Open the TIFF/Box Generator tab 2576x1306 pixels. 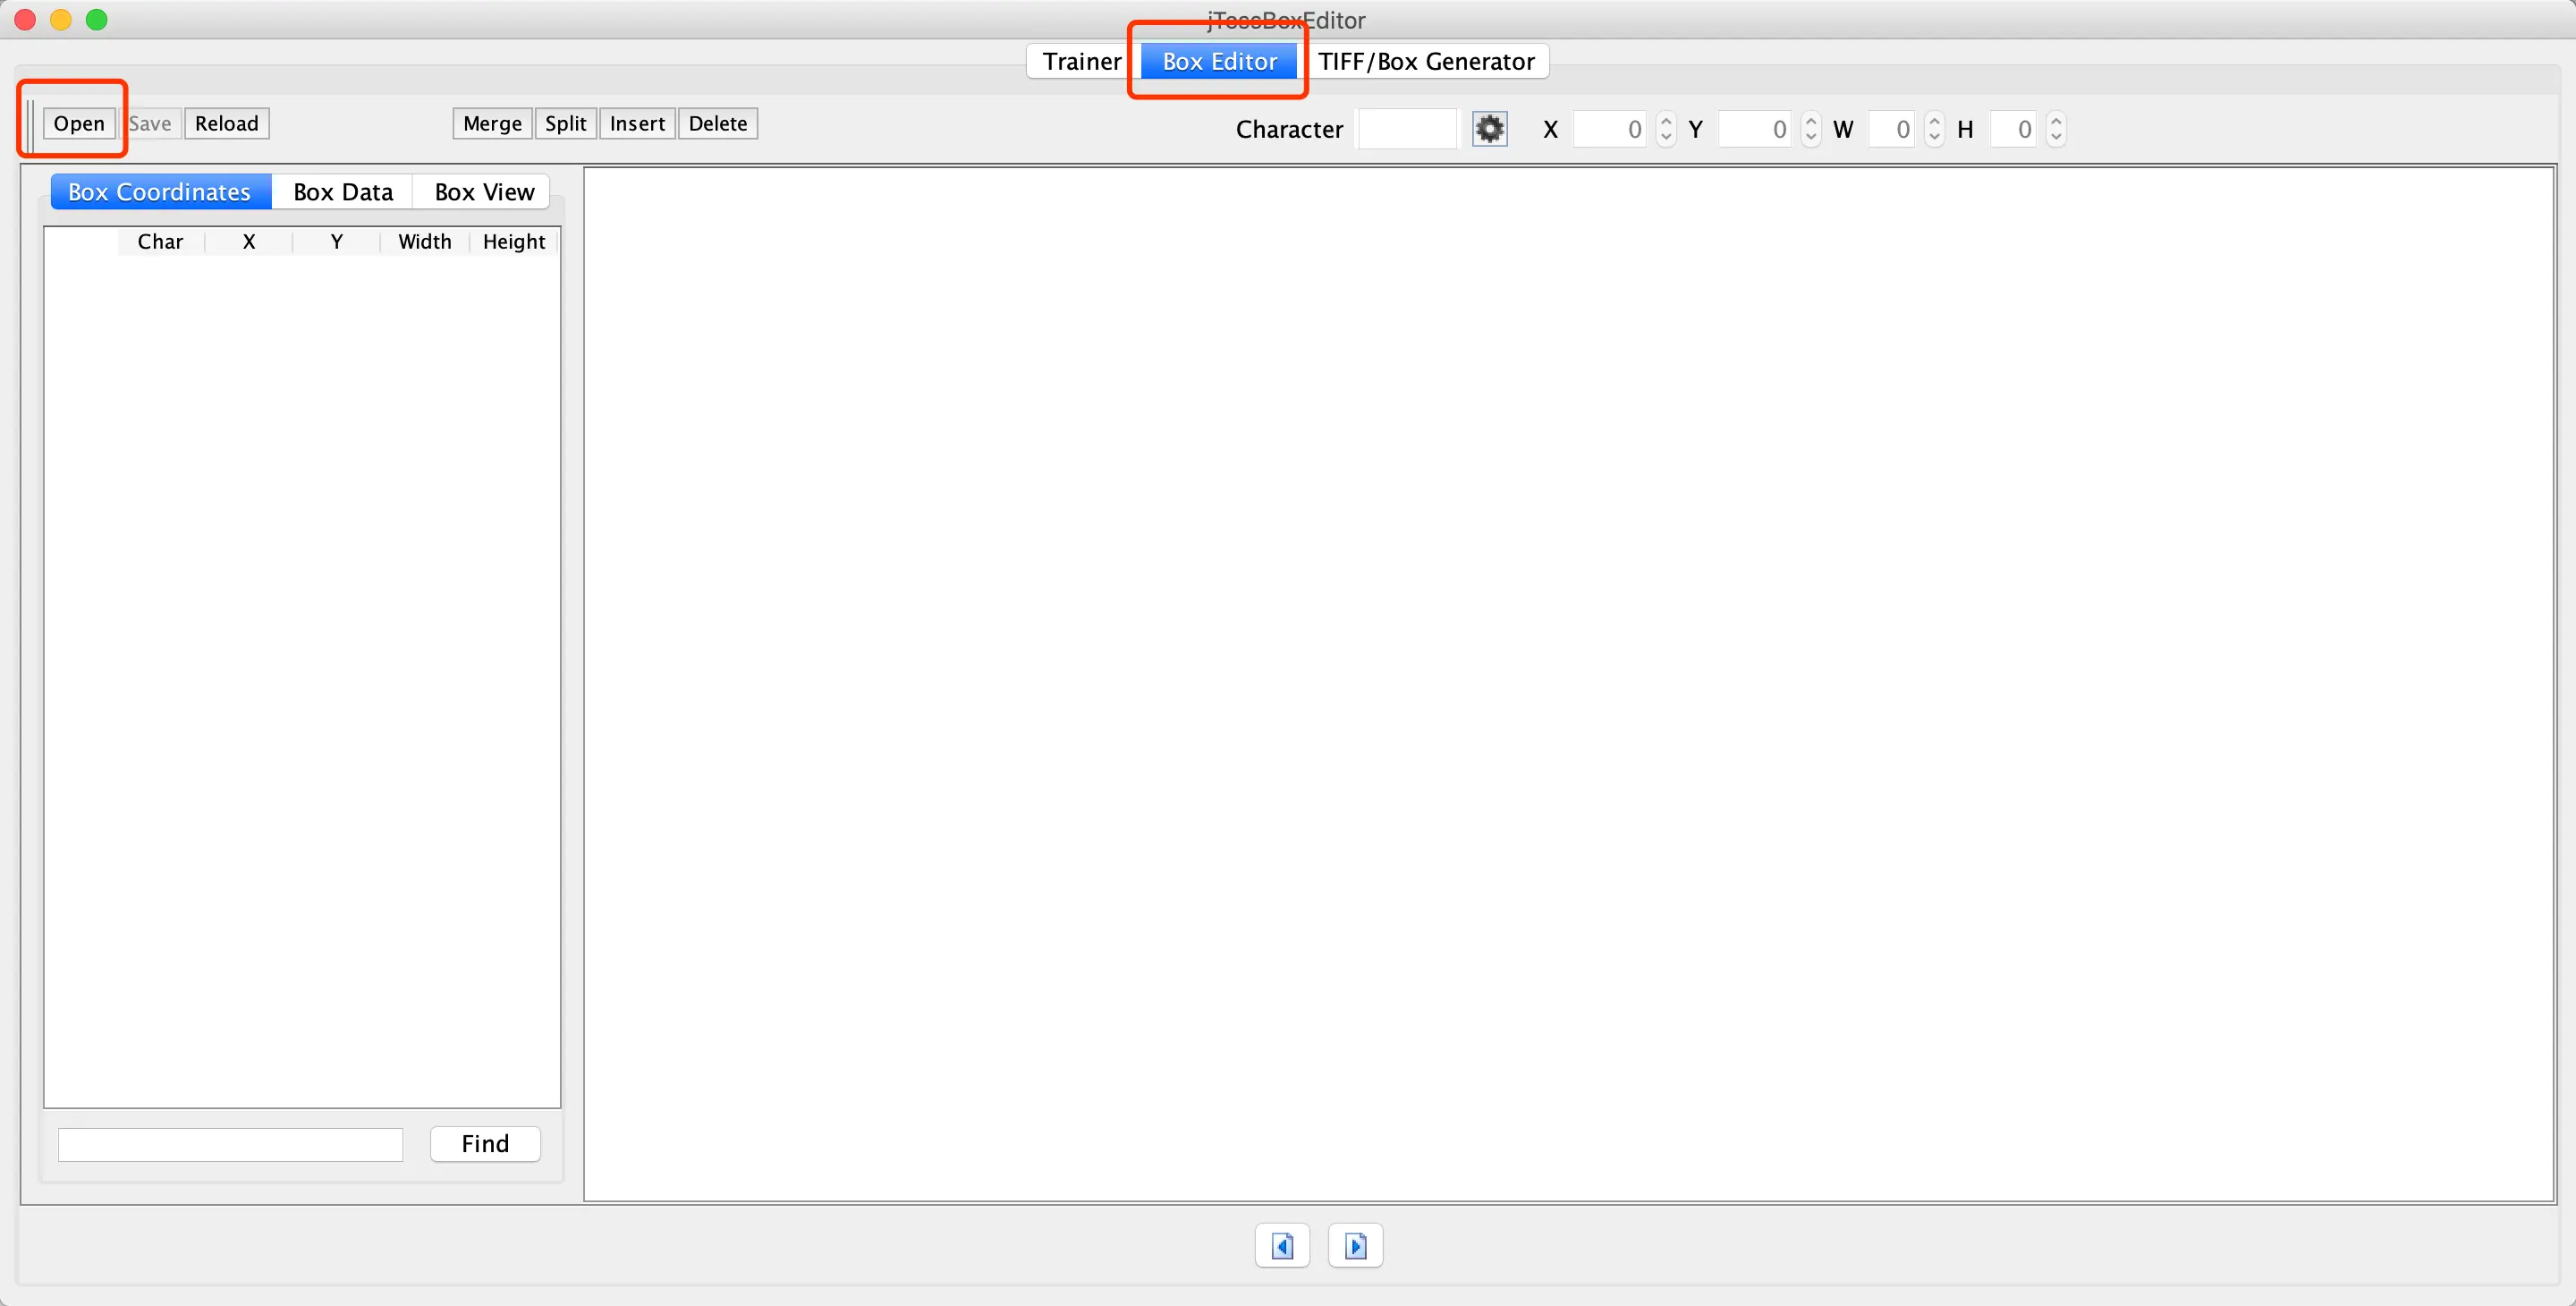[1425, 62]
